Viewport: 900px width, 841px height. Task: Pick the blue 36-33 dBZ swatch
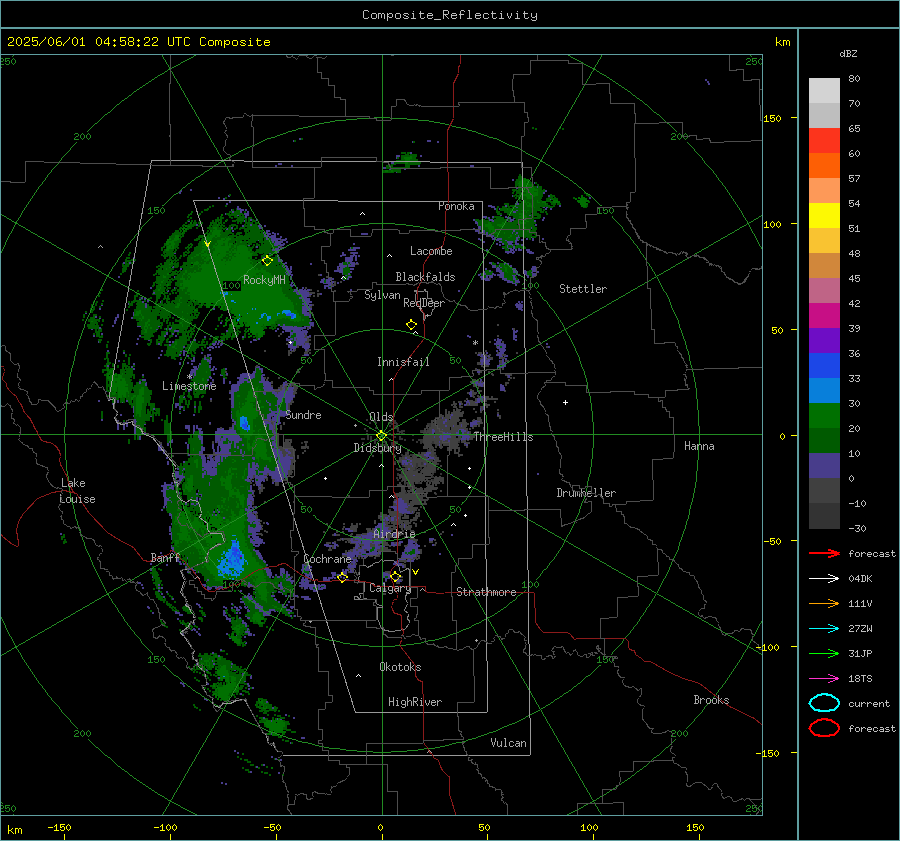[824, 366]
